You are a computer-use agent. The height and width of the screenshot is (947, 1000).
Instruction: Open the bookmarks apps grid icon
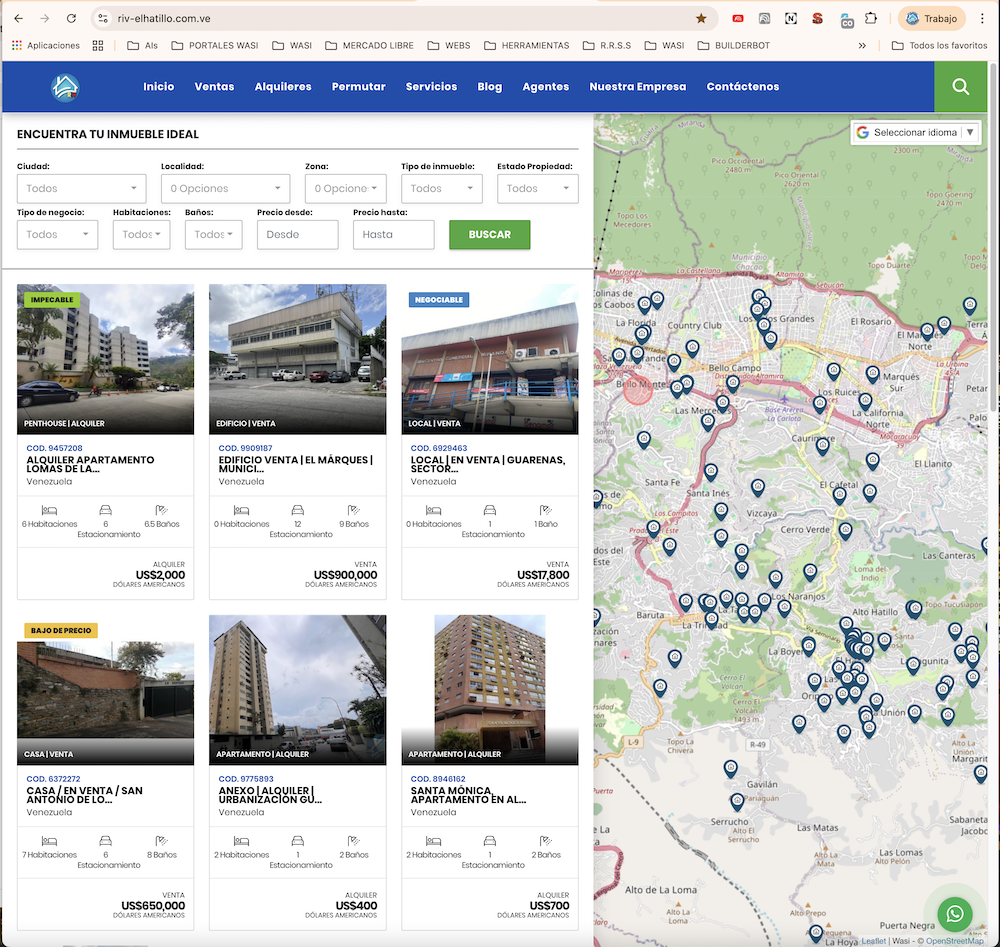98,45
